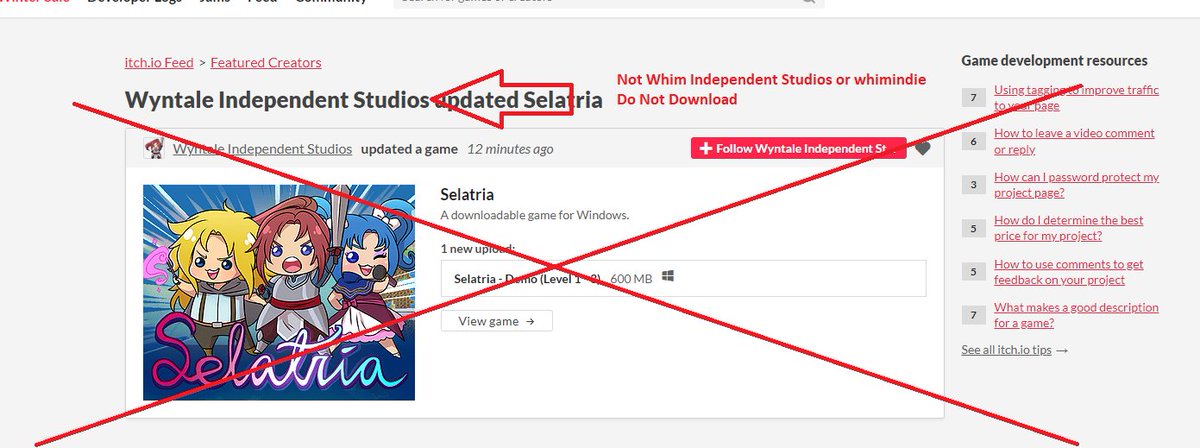
Task: Click the 'Game development resources' heading
Action: [1054, 61]
